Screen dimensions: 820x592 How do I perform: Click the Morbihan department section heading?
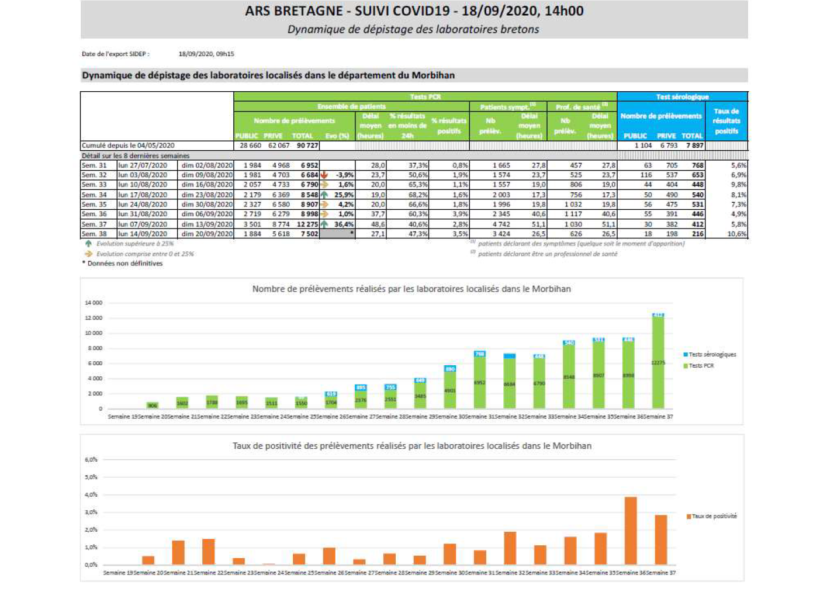pos(268,75)
